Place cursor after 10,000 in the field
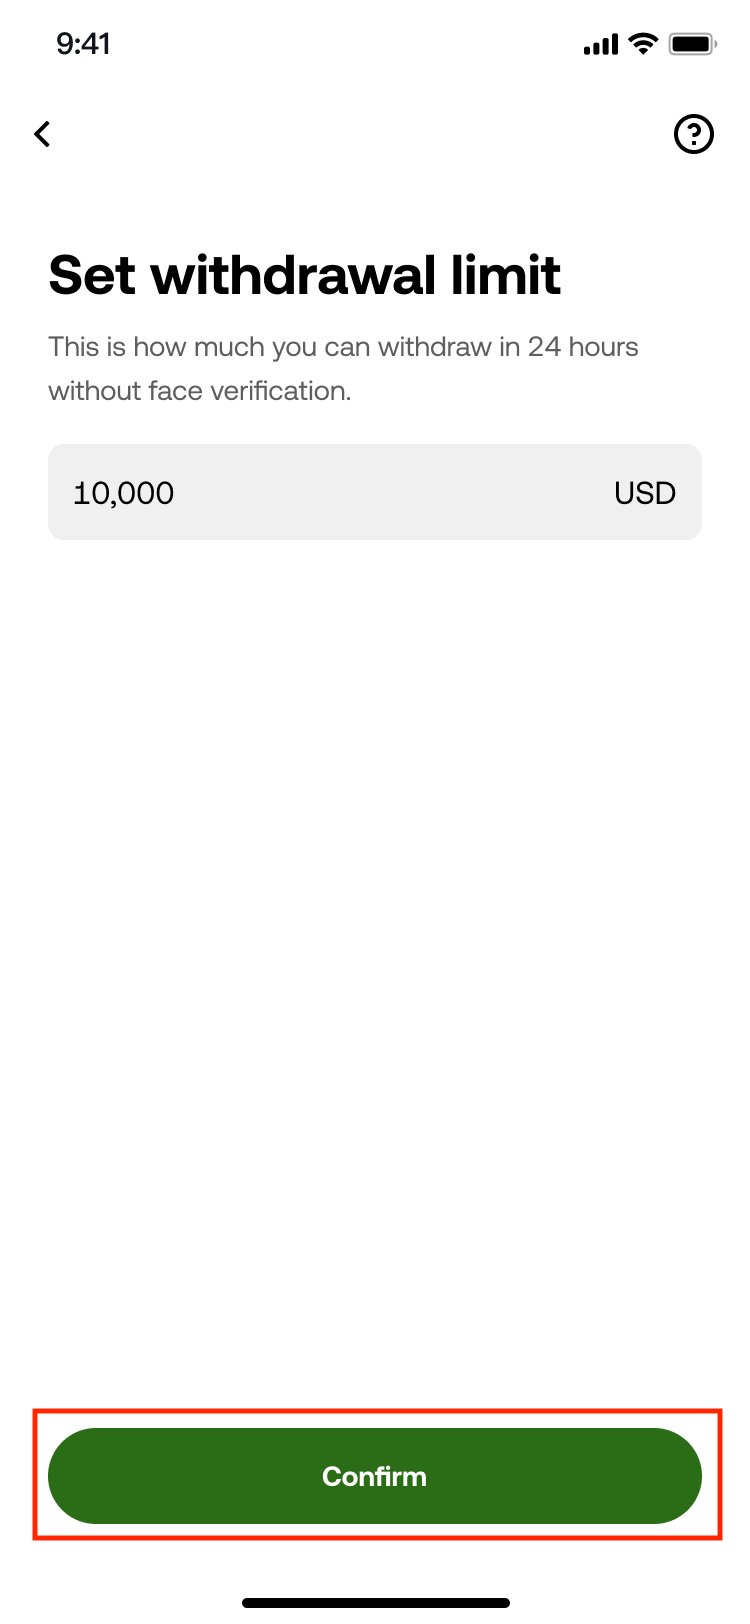The image size is (750, 1624). click(180, 493)
